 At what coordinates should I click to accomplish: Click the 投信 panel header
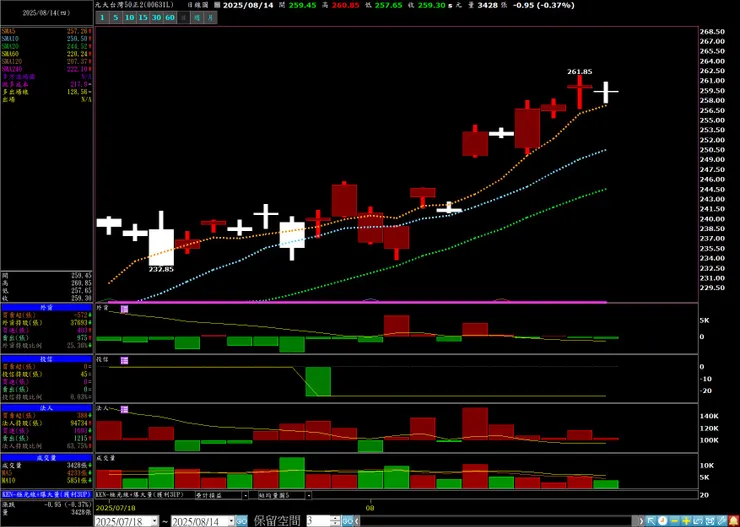[46, 359]
